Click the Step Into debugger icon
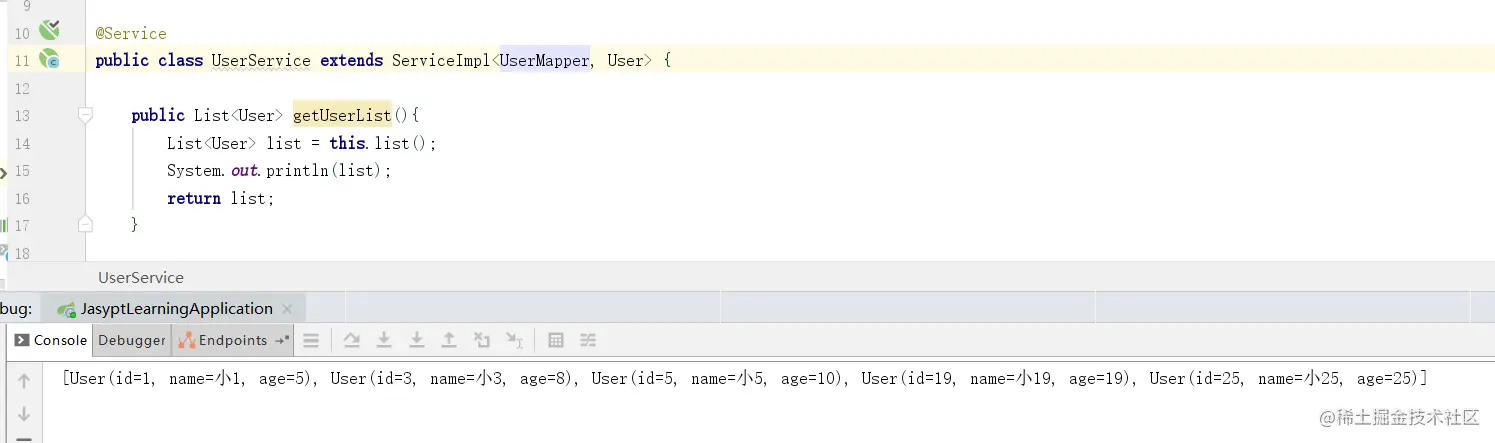This screenshot has height=443, width=1495. coord(383,341)
